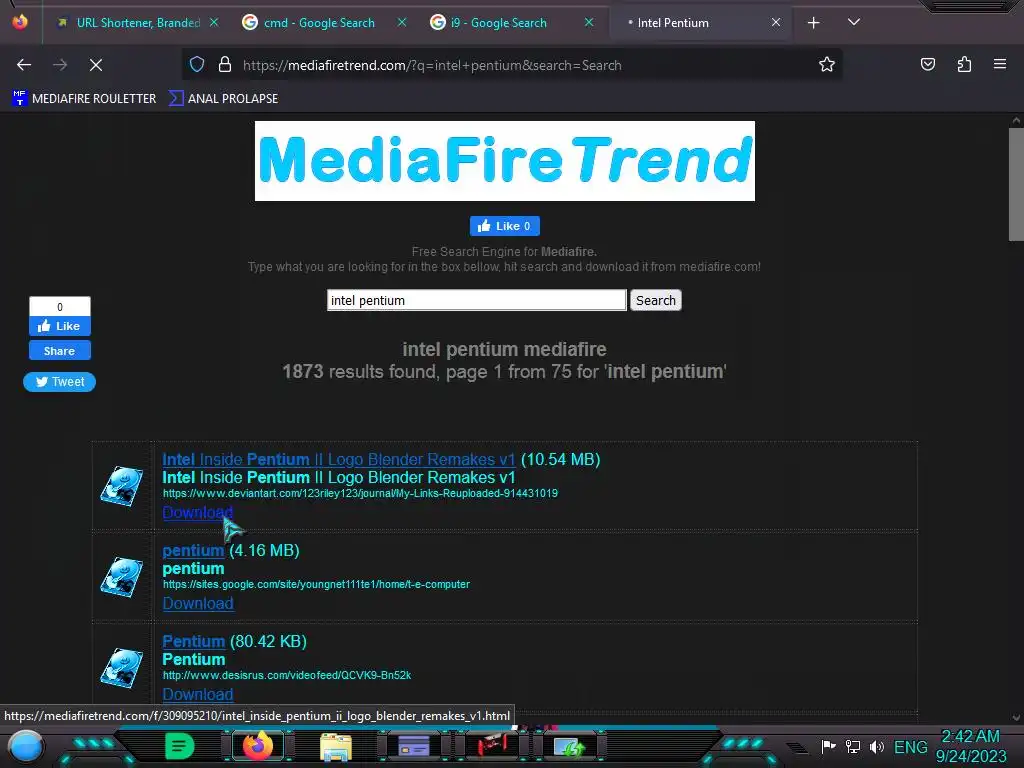Open the Start orb button
The height and width of the screenshot is (768, 1024).
26,746
